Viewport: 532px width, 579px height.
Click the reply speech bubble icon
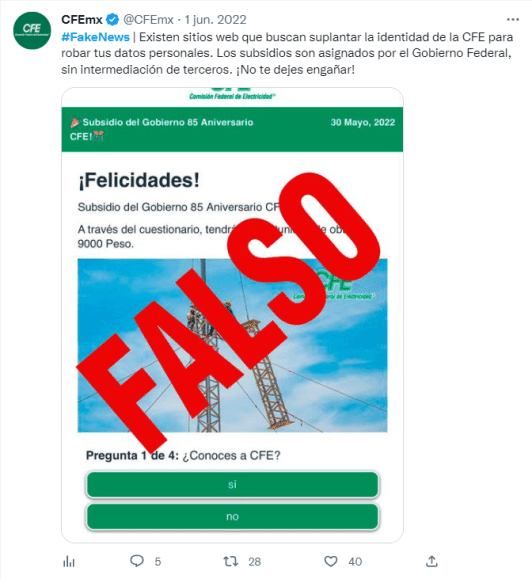[x=137, y=561]
